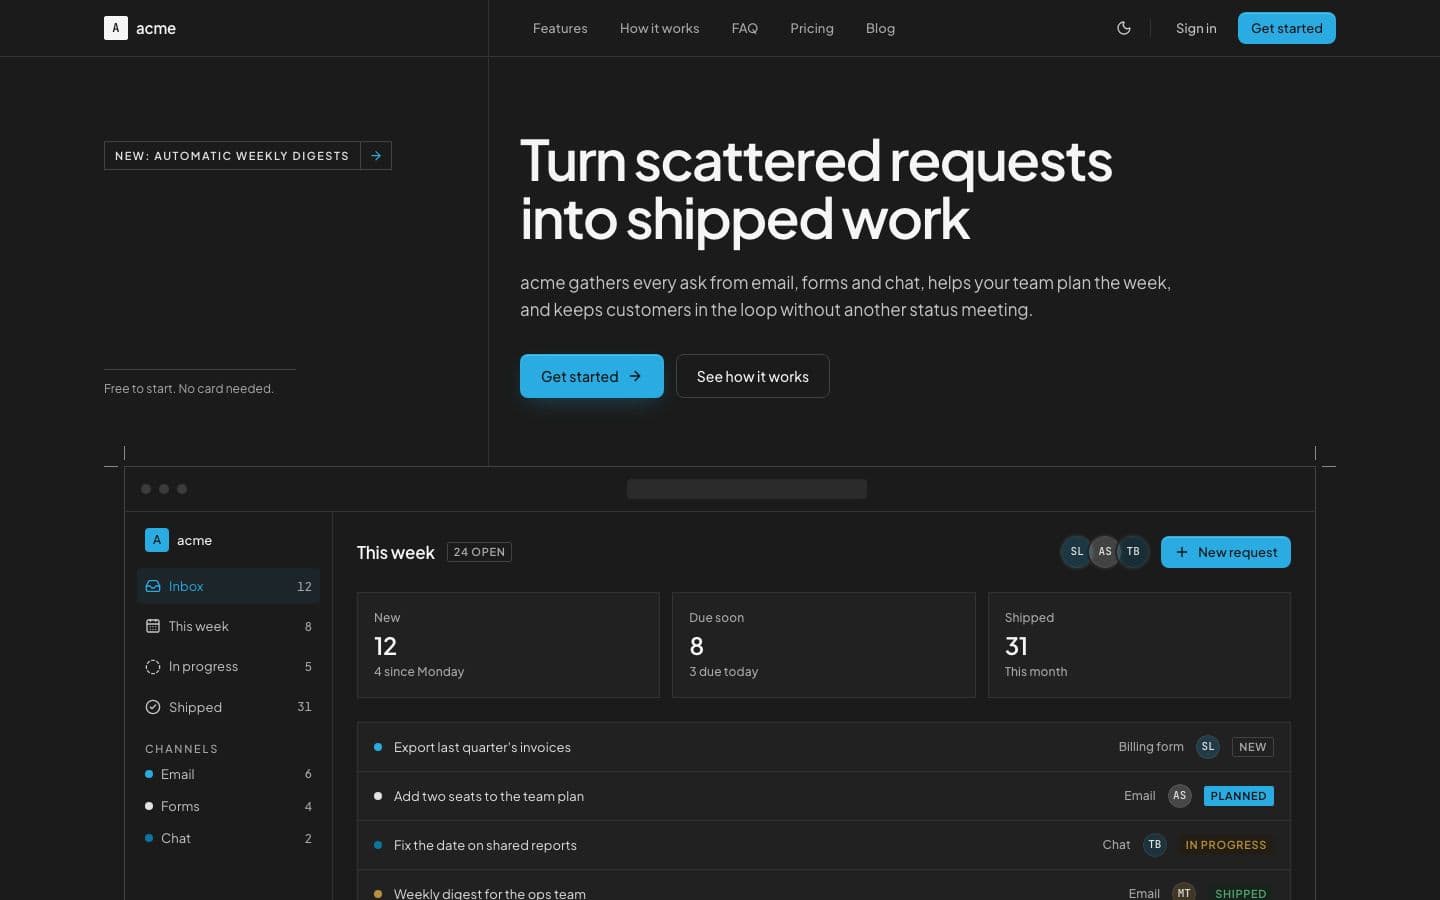The image size is (1440, 900).
Task: Open In progress sidebar item
Action: pos(228,667)
